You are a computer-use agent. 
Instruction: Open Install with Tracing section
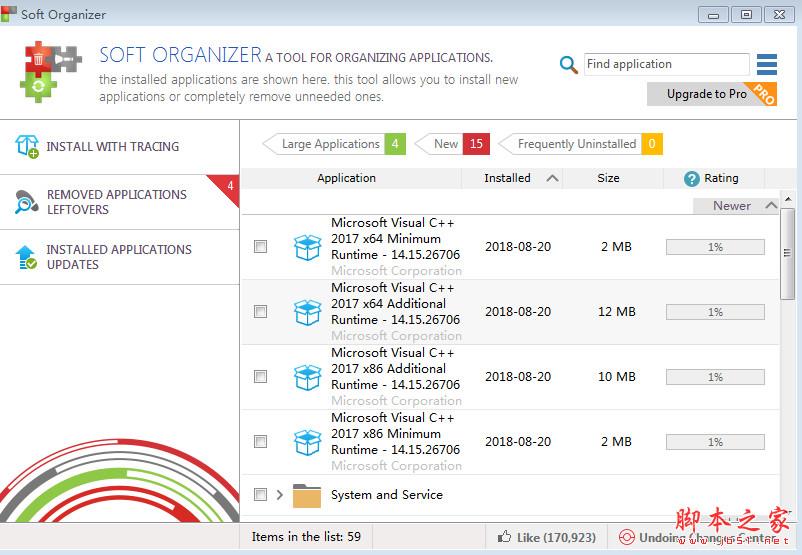pos(120,147)
